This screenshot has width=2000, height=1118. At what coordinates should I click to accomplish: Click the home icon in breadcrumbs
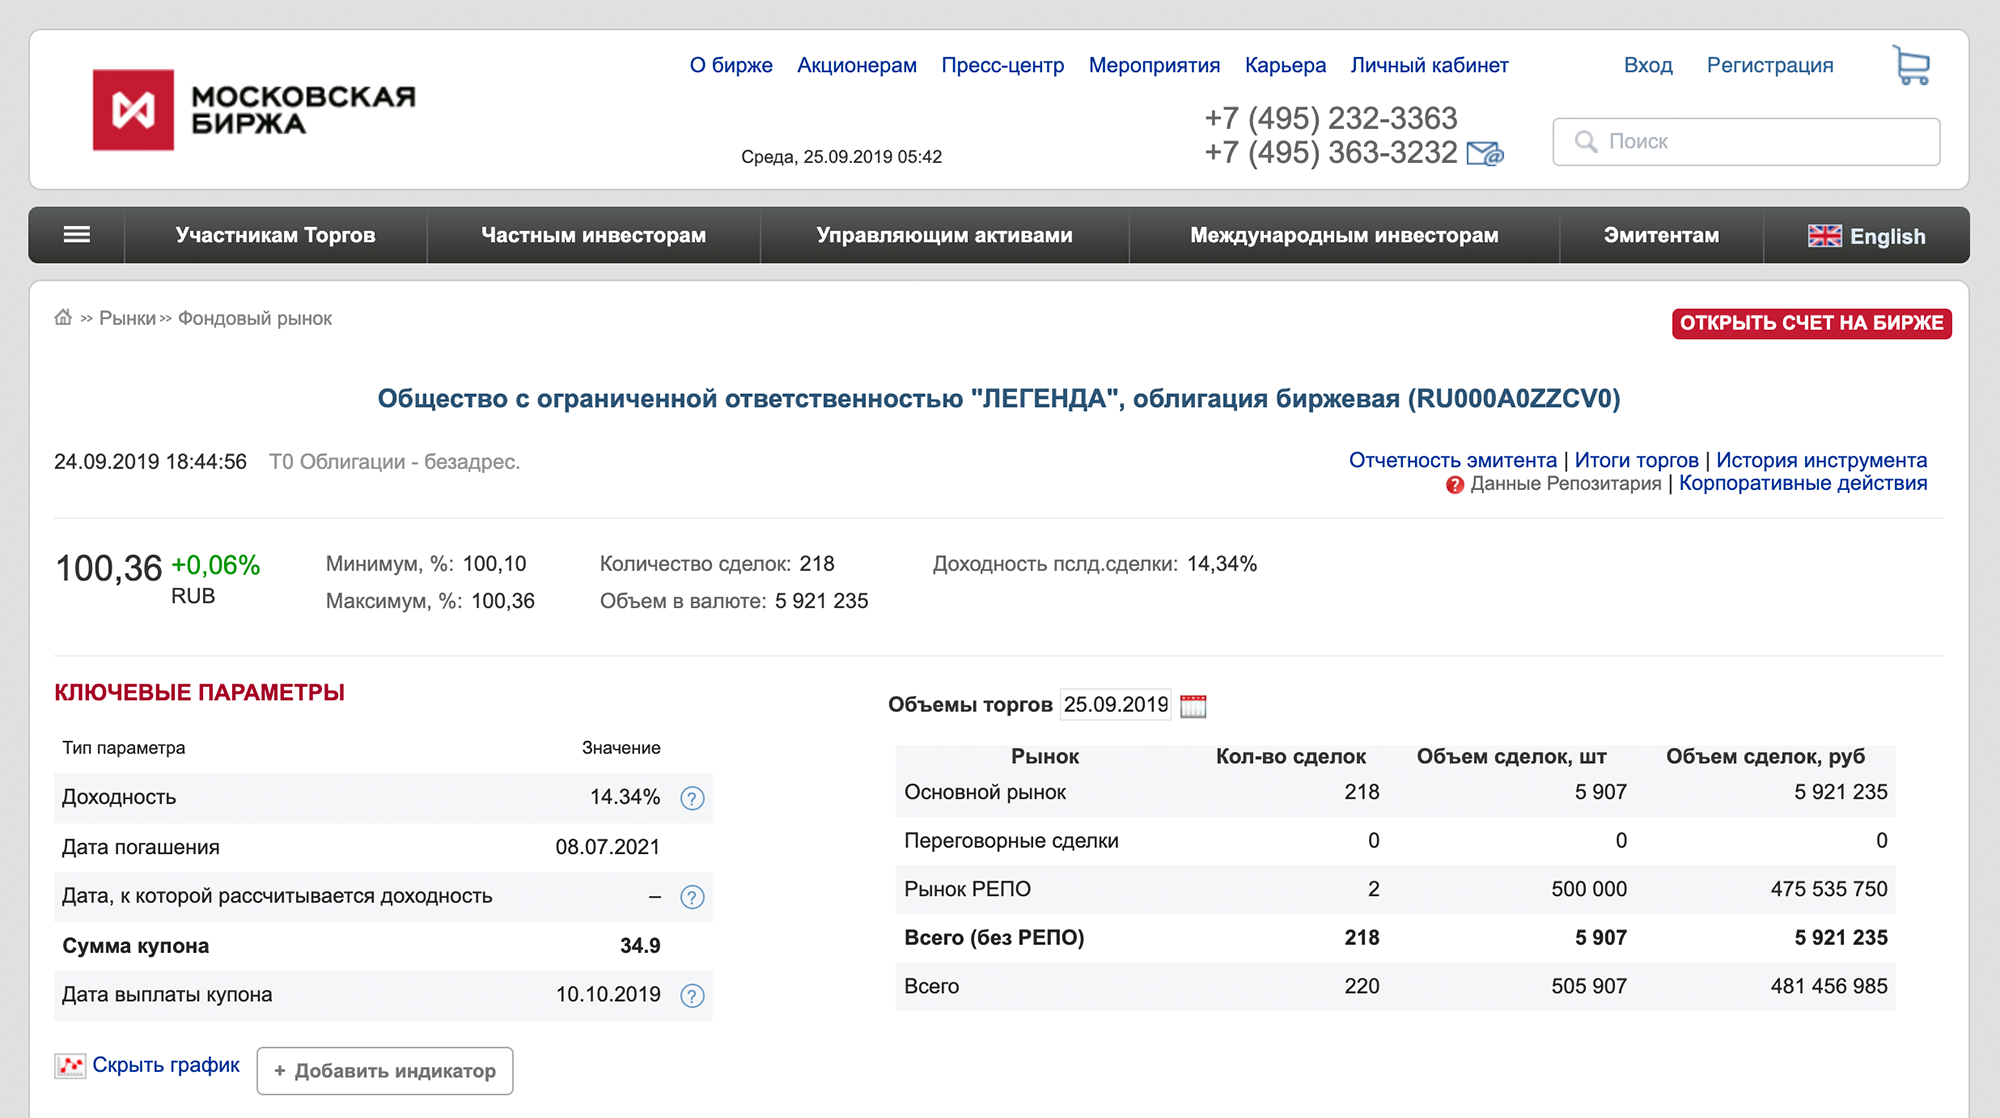pos(63,318)
